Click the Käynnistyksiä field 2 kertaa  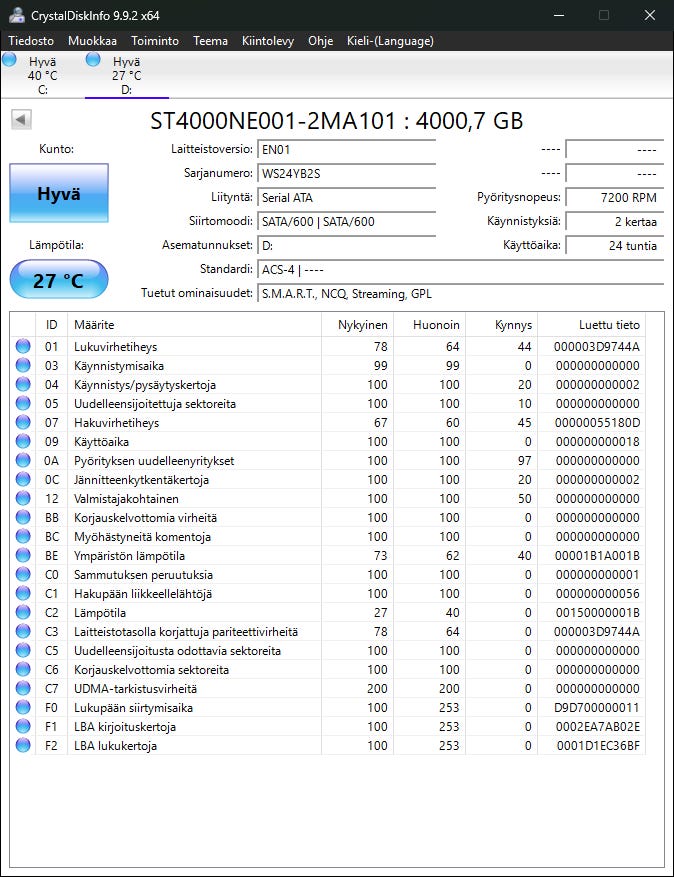[x=615, y=222]
